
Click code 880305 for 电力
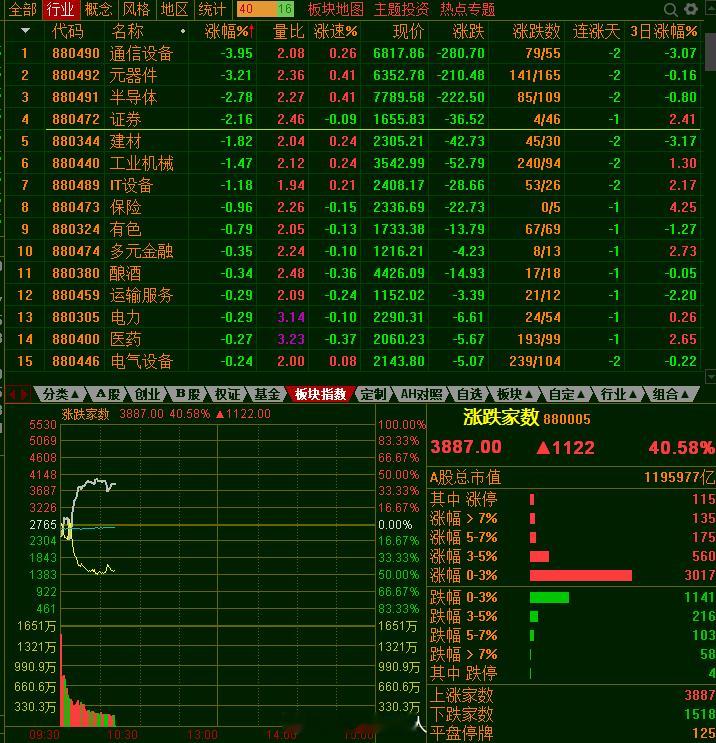[76, 317]
